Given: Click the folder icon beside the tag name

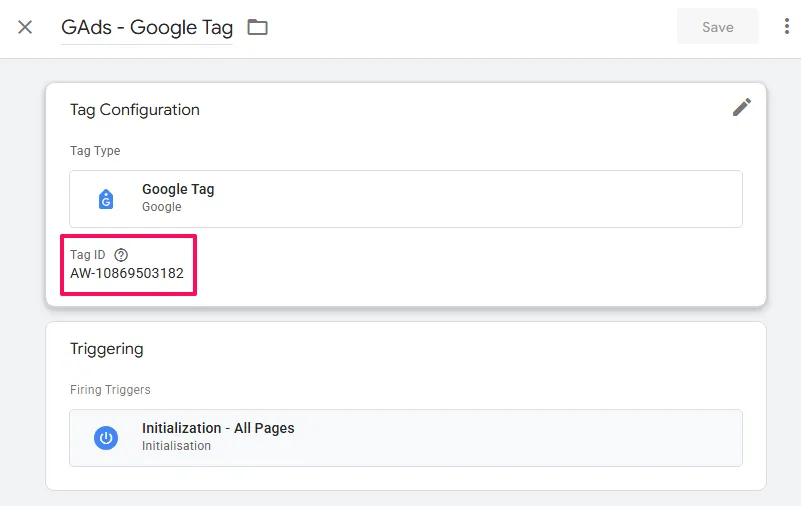Looking at the screenshot, I should coord(258,27).
